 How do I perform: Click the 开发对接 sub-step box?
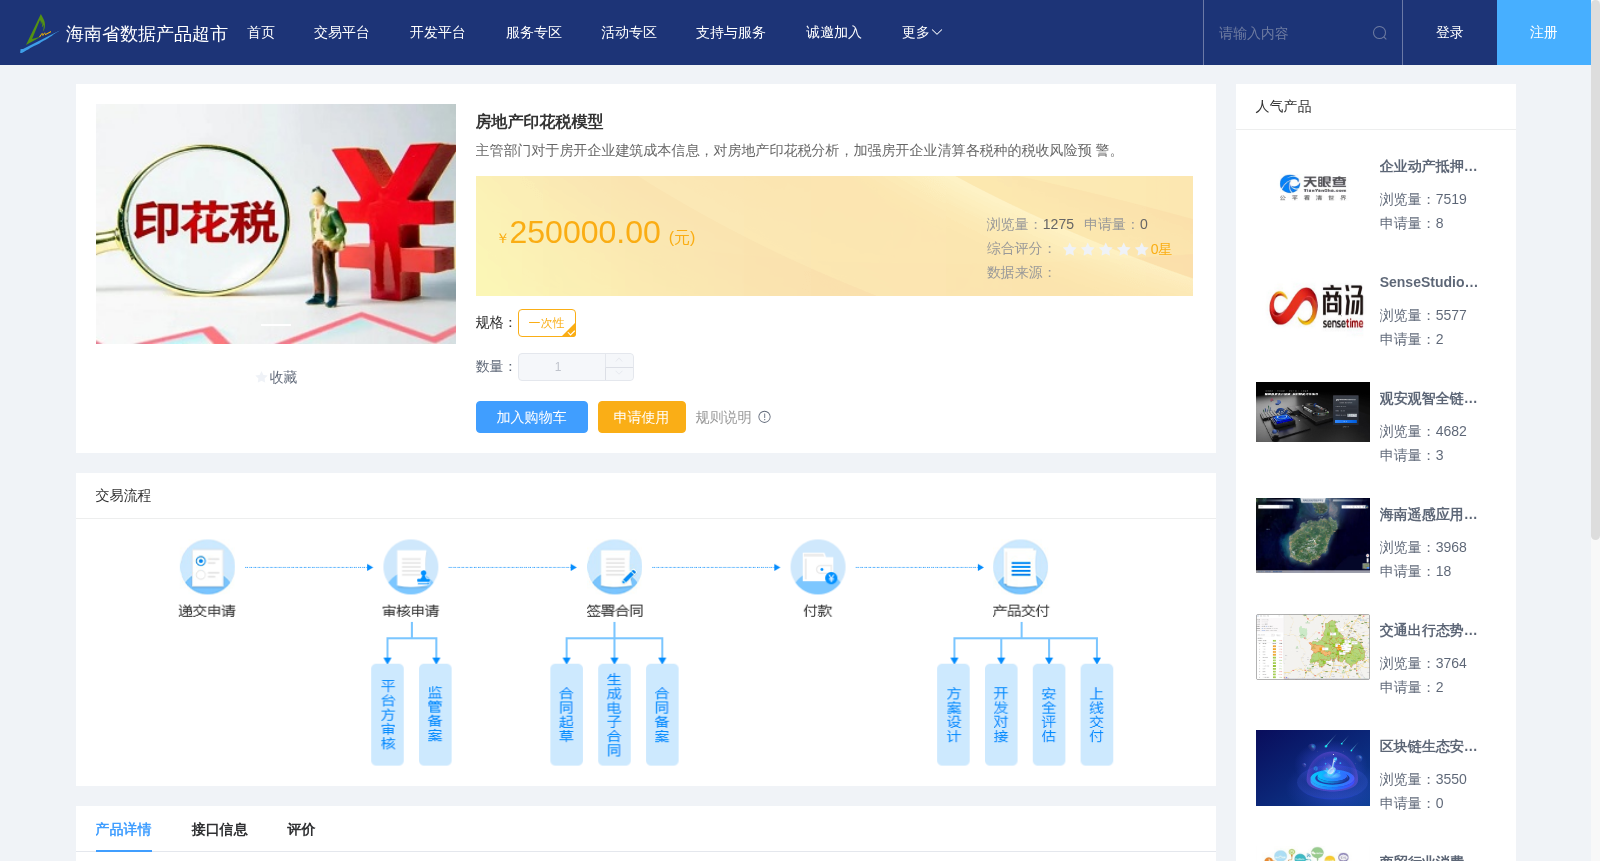[1001, 714]
